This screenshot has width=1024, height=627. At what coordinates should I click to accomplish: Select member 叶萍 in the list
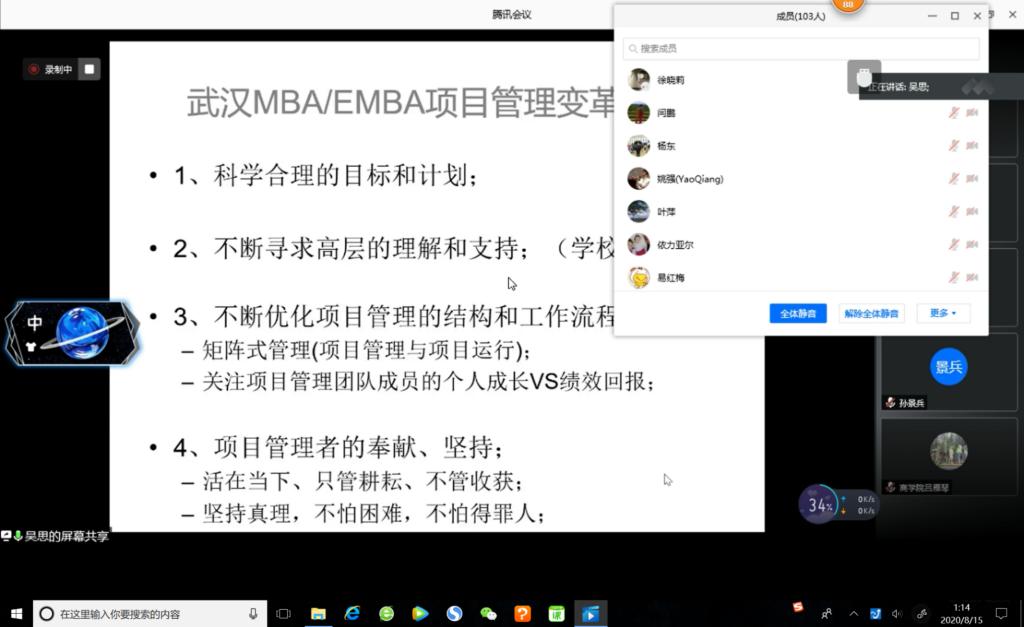tap(801, 212)
